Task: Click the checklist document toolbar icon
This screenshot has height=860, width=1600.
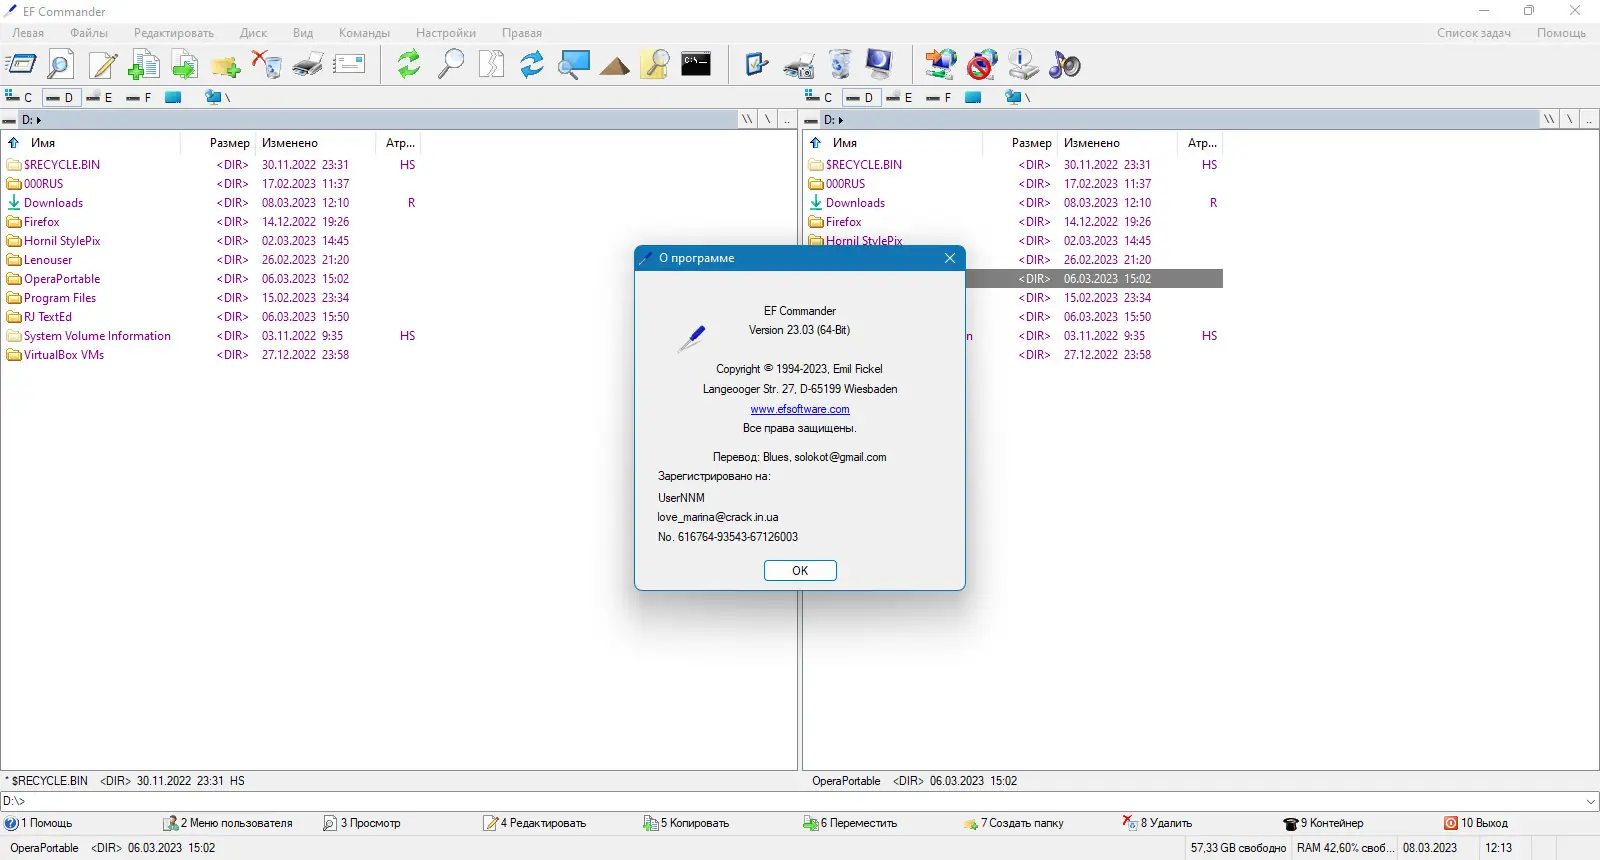Action: click(x=757, y=65)
